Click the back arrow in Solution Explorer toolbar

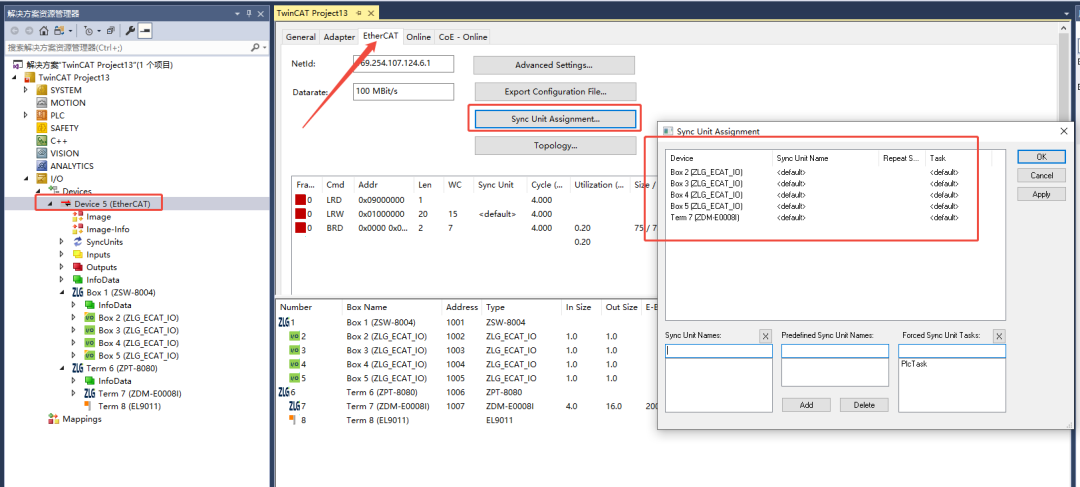pyautogui.click(x=14, y=30)
